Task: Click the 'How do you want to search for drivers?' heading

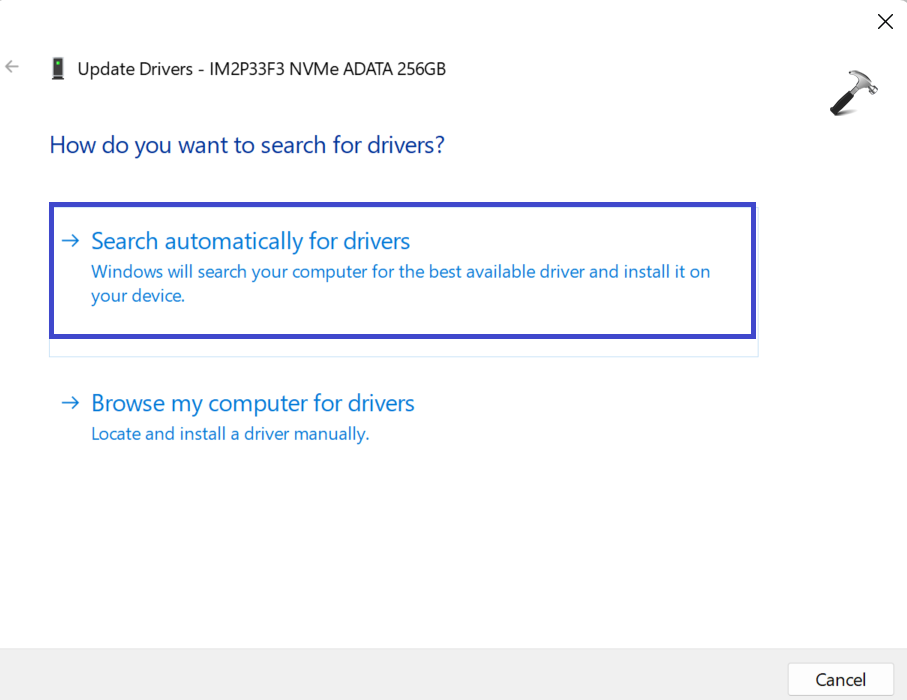Action: point(247,145)
